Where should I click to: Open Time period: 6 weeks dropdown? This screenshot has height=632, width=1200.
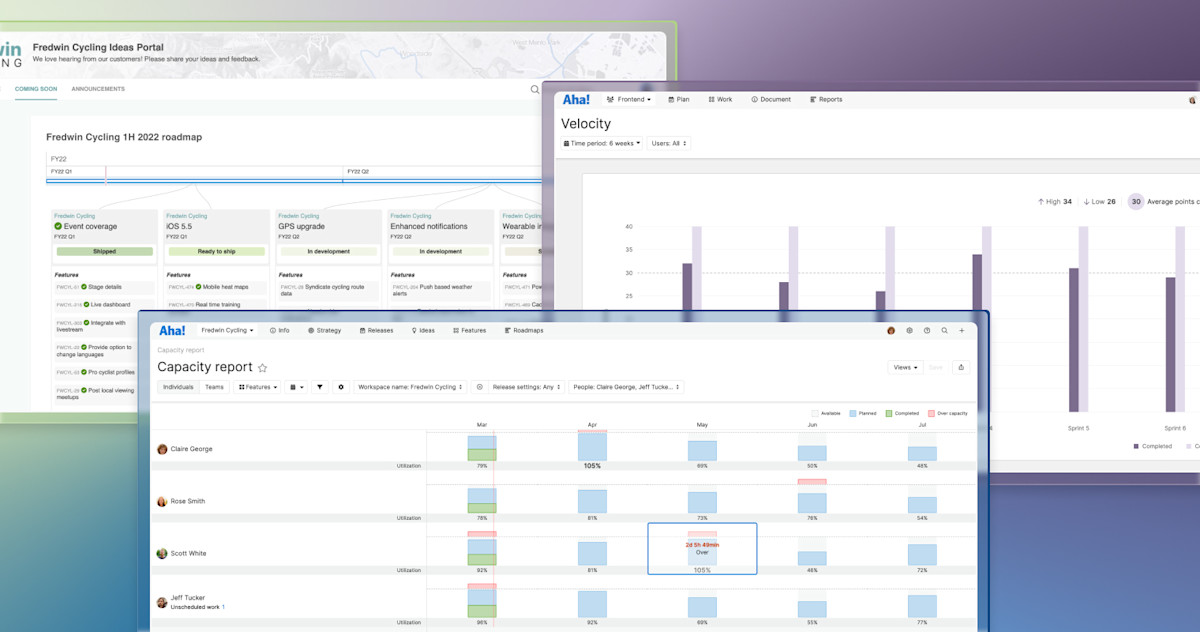coord(603,143)
